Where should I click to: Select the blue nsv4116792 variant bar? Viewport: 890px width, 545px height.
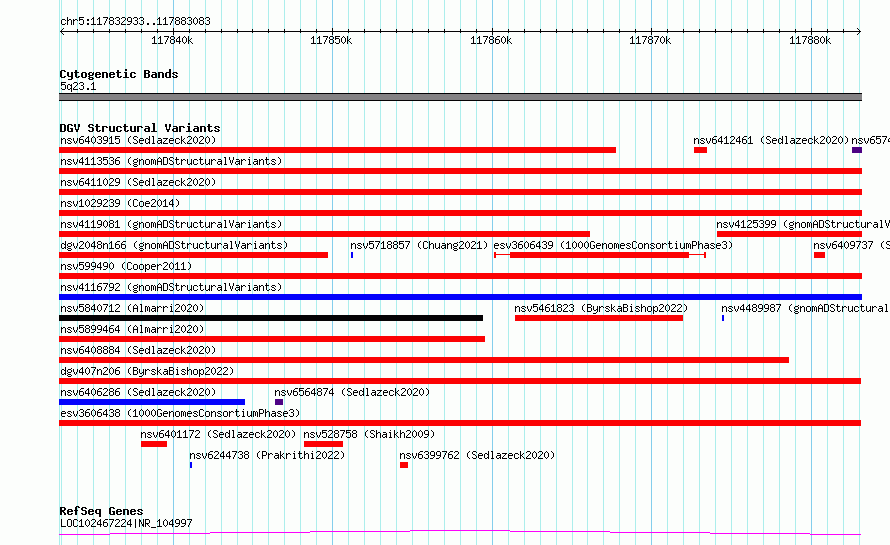tap(460, 297)
